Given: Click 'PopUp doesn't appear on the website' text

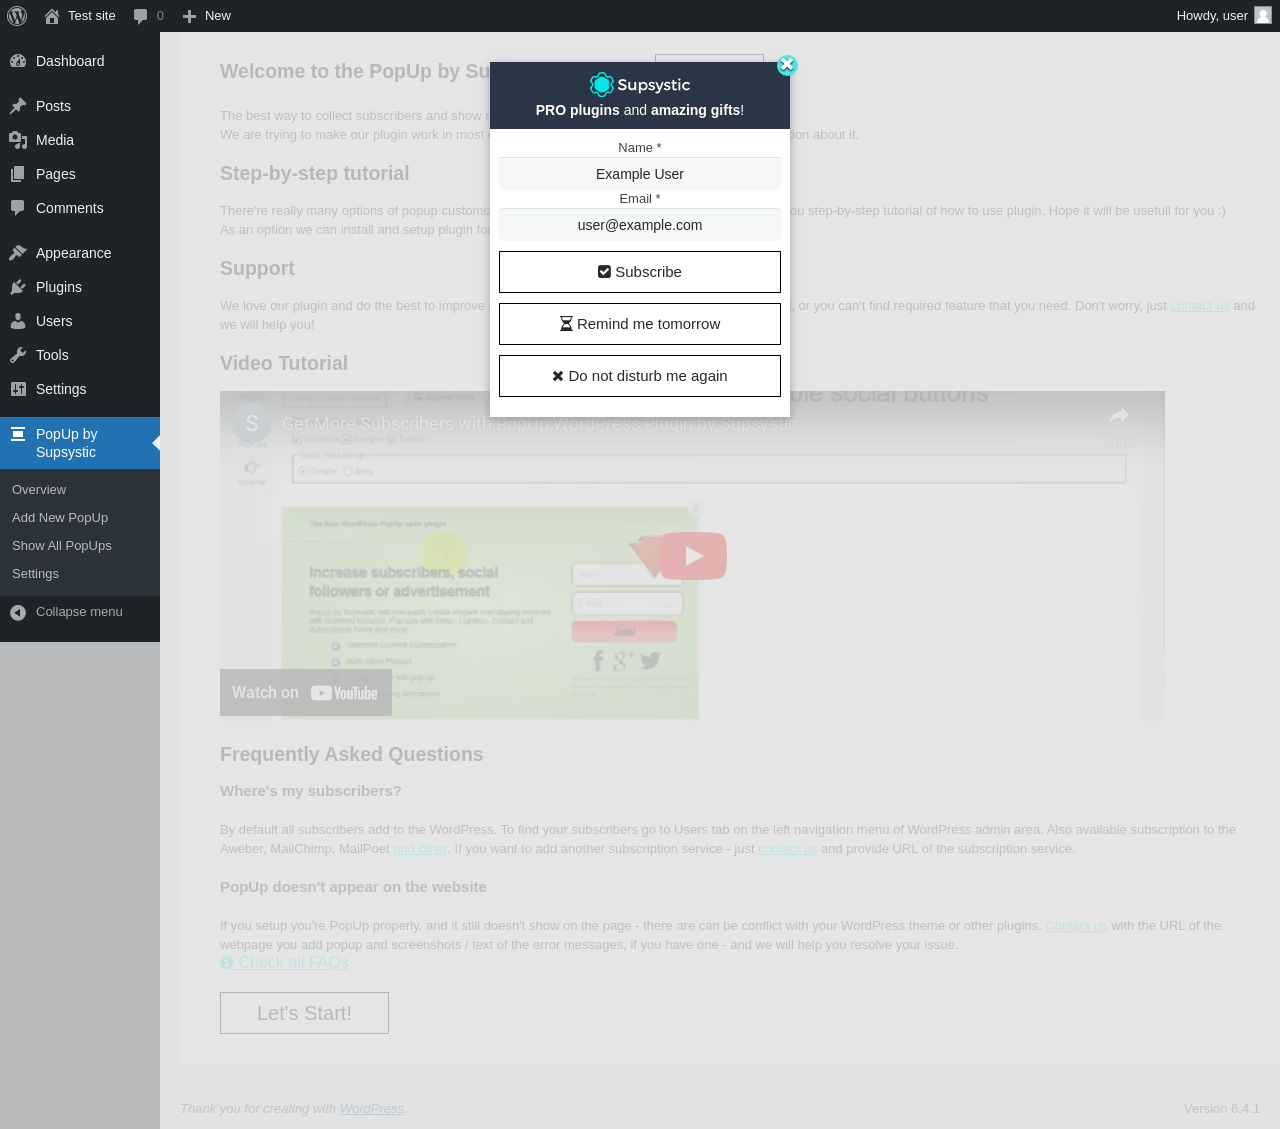Looking at the screenshot, I should (353, 887).
